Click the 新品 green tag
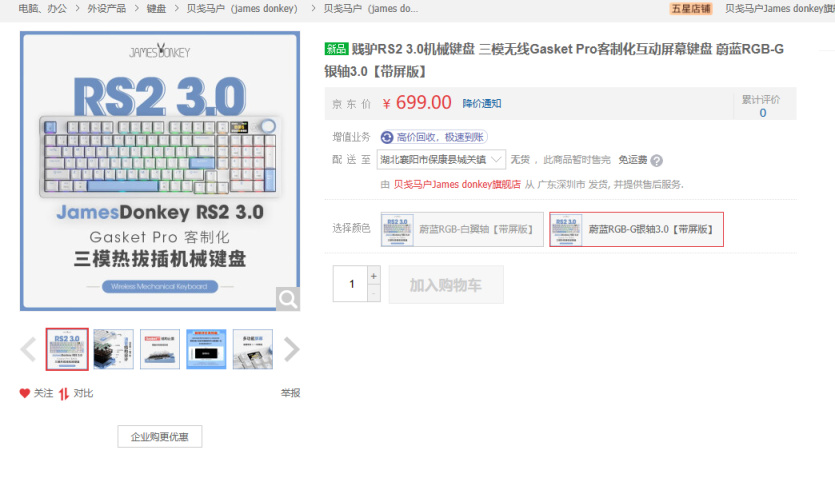The width and height of the screenshot is (835, 486). click(336, 49)
